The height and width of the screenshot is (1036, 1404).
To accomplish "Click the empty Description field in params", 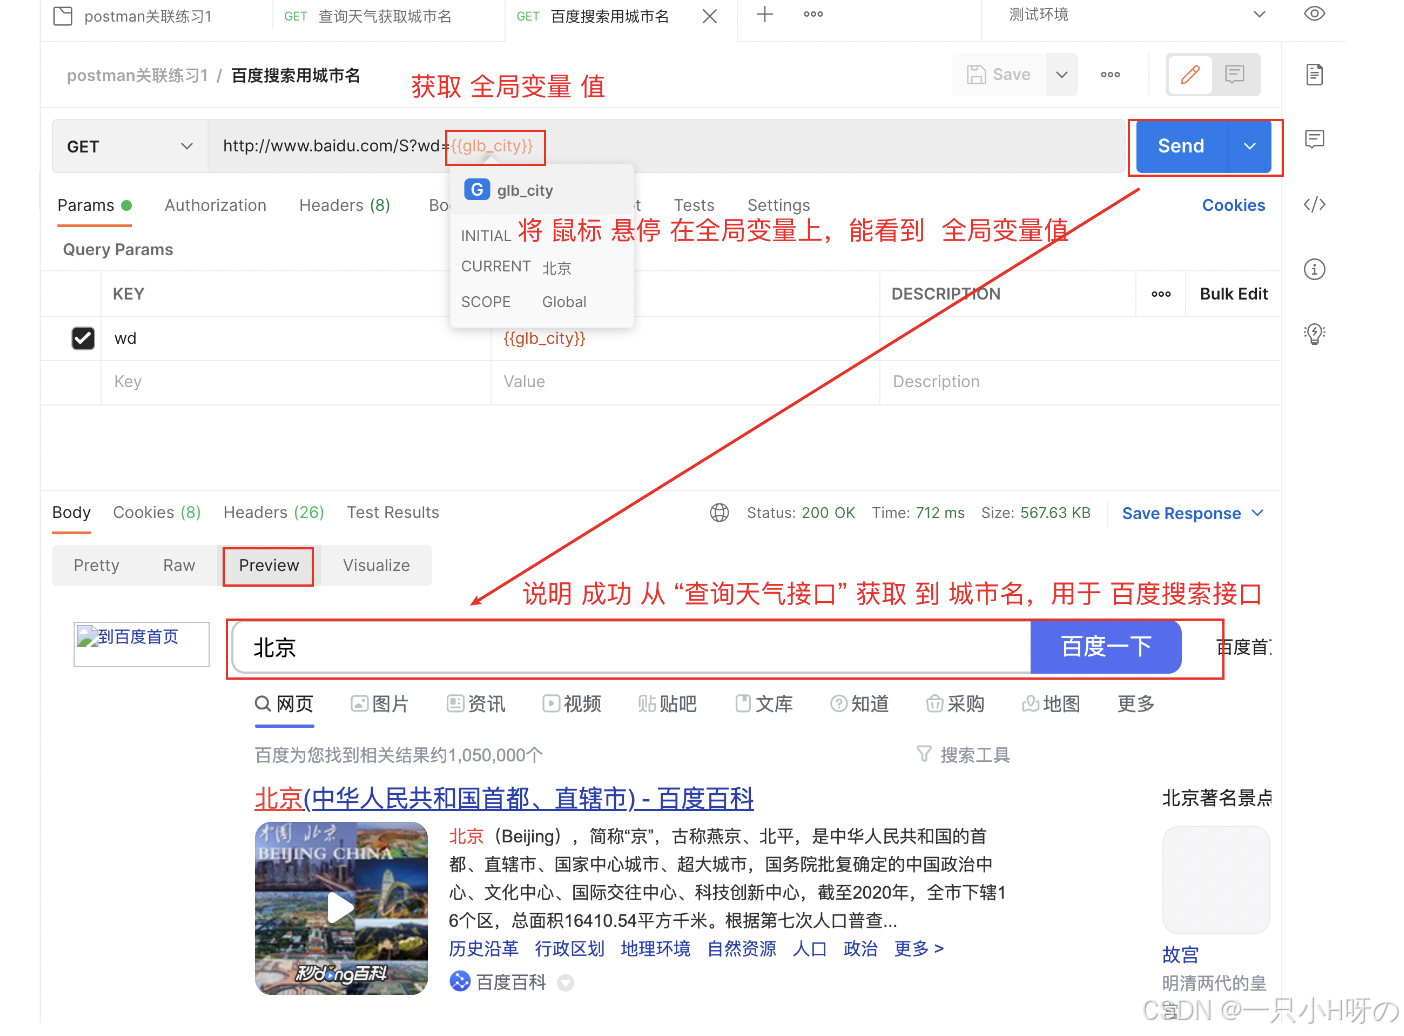I will [1080, 382].
